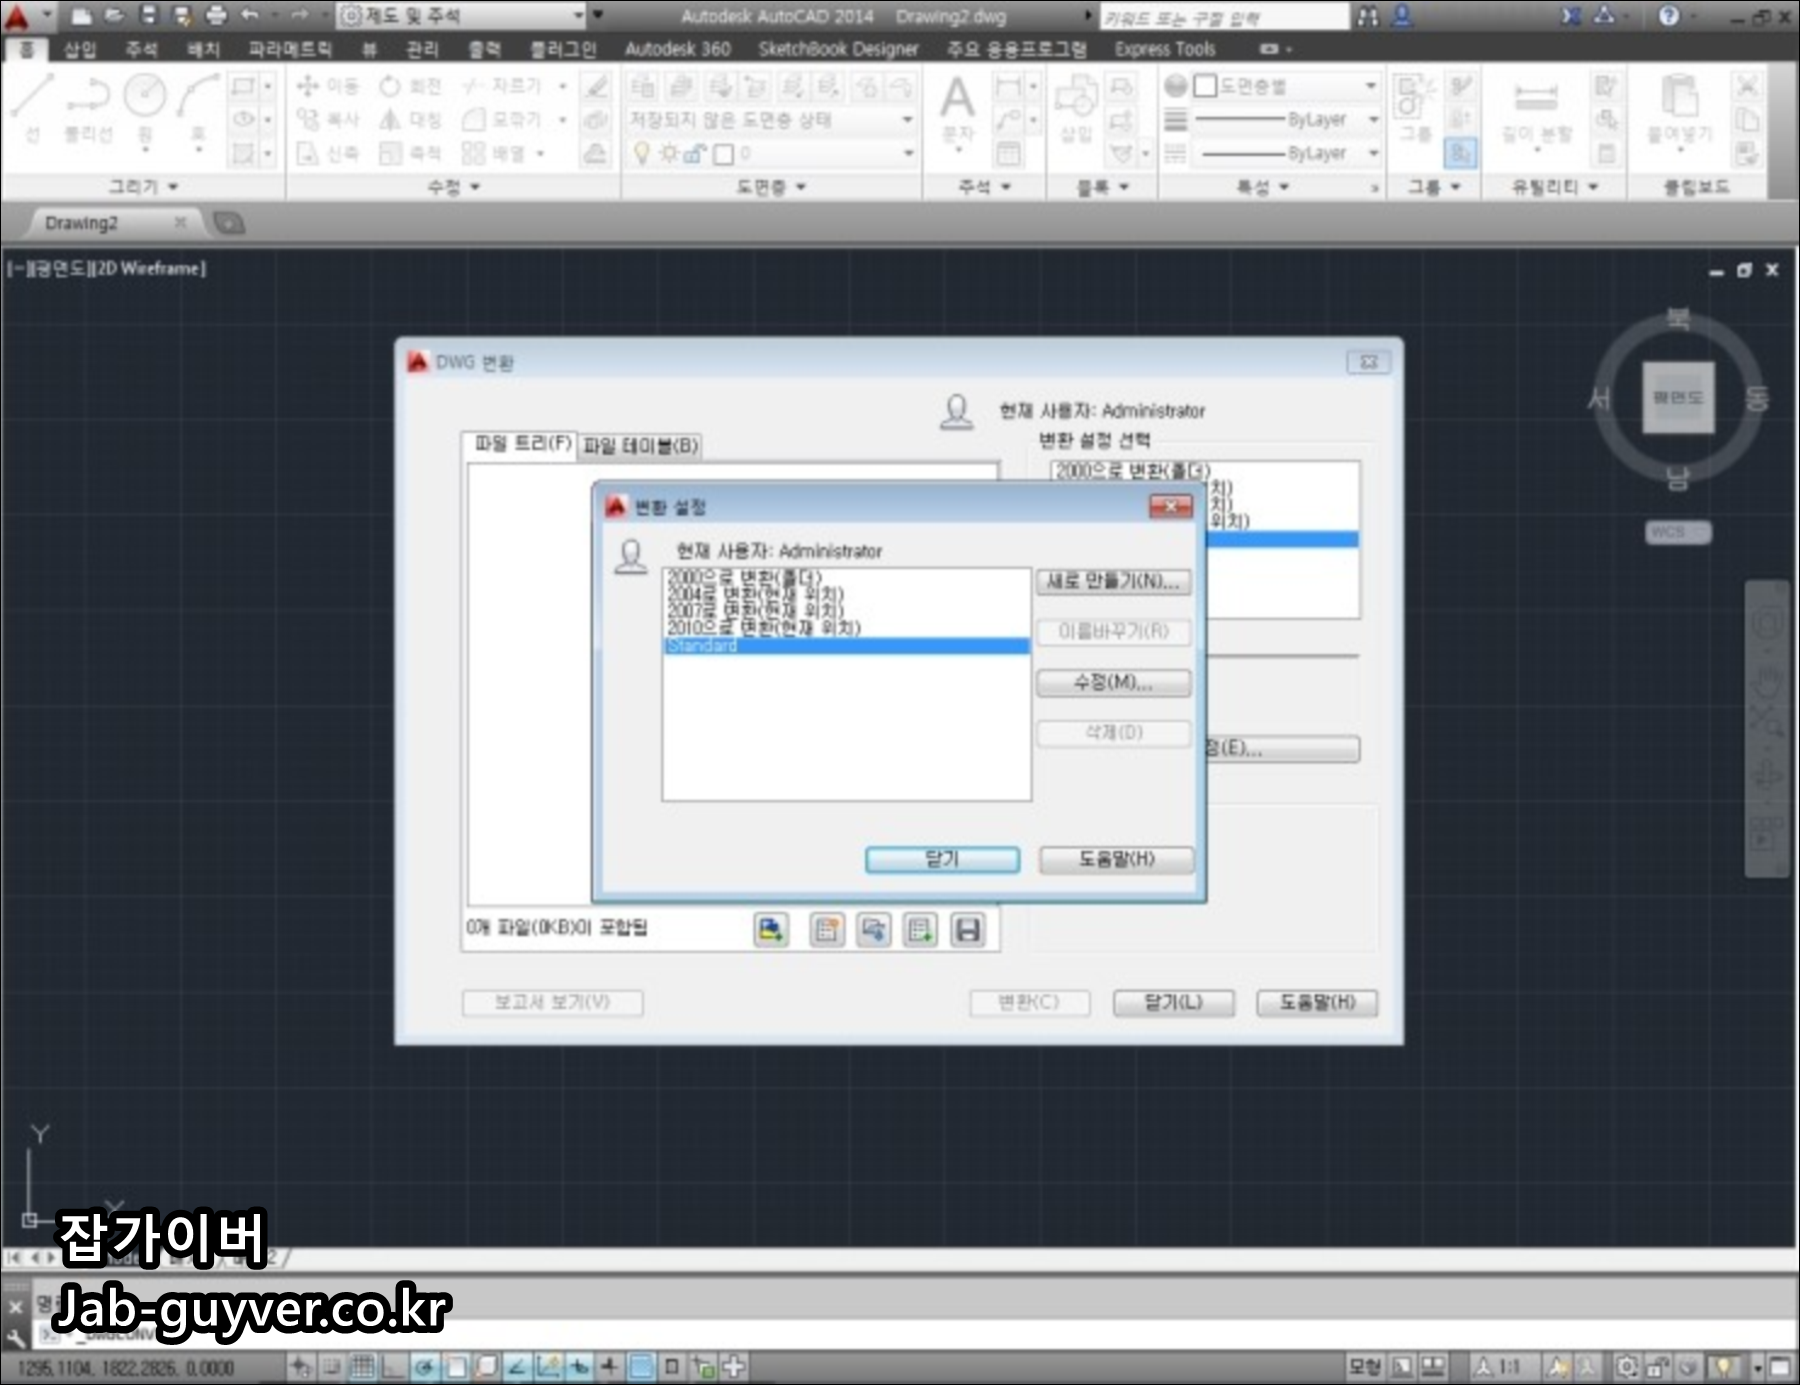Viewport: 1800px width, 1385px height.
Task: Click the Trim (자르기) tool
Action: coord(503,87)
